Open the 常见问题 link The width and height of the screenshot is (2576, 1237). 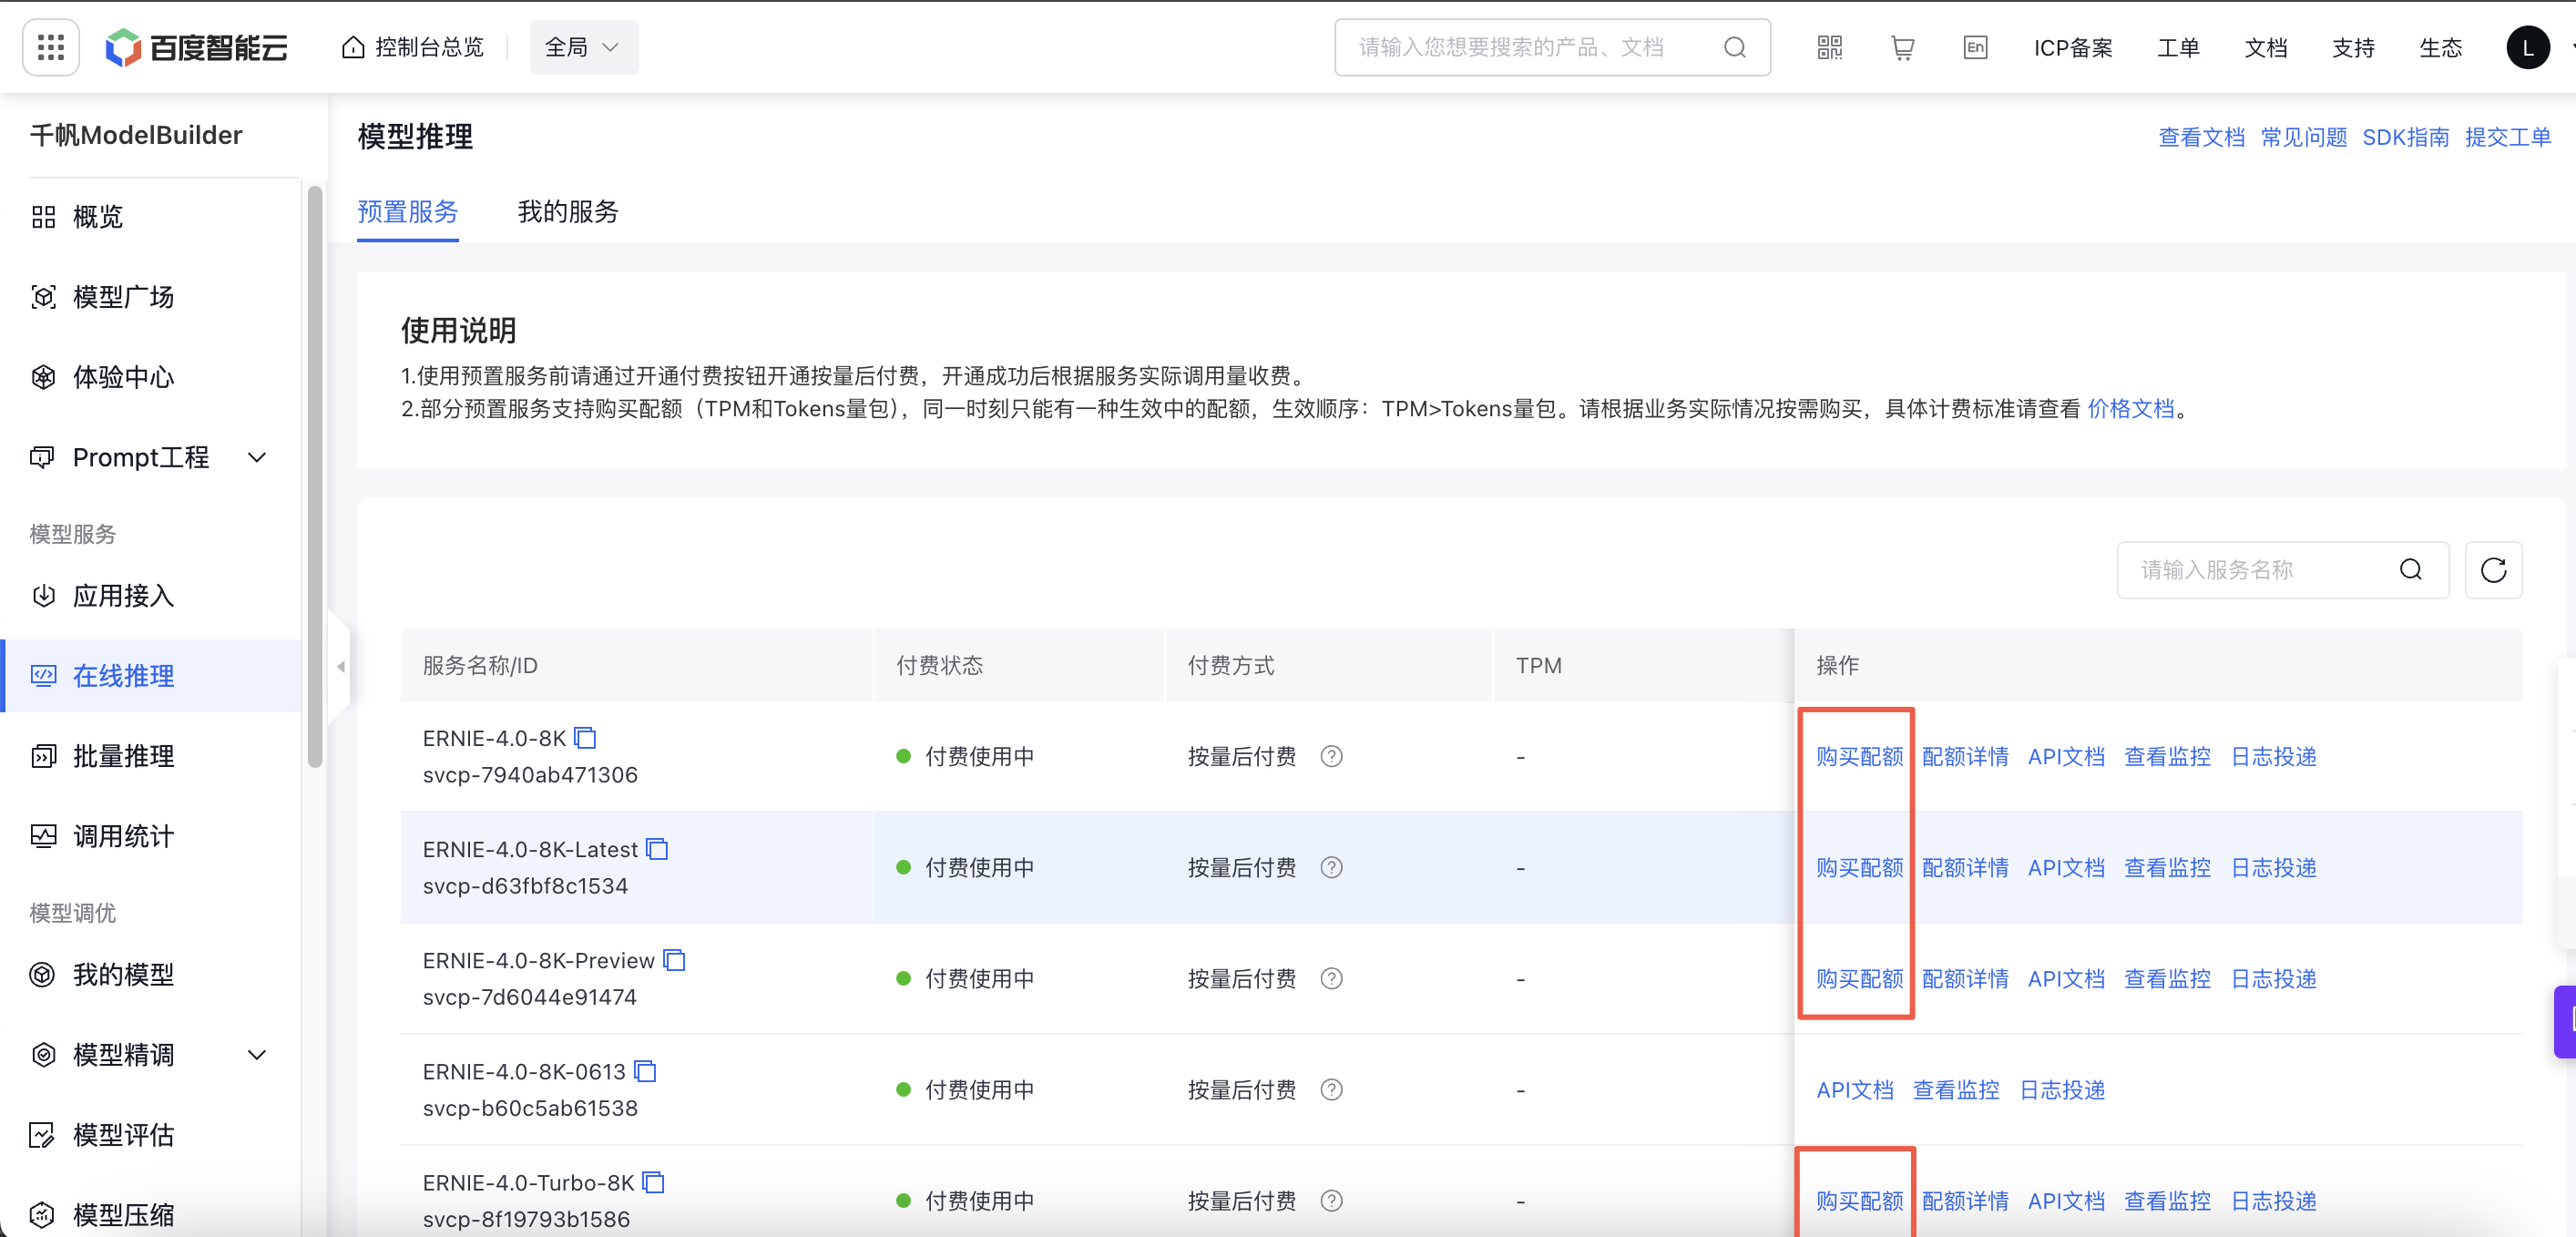tap(2303, 137)
